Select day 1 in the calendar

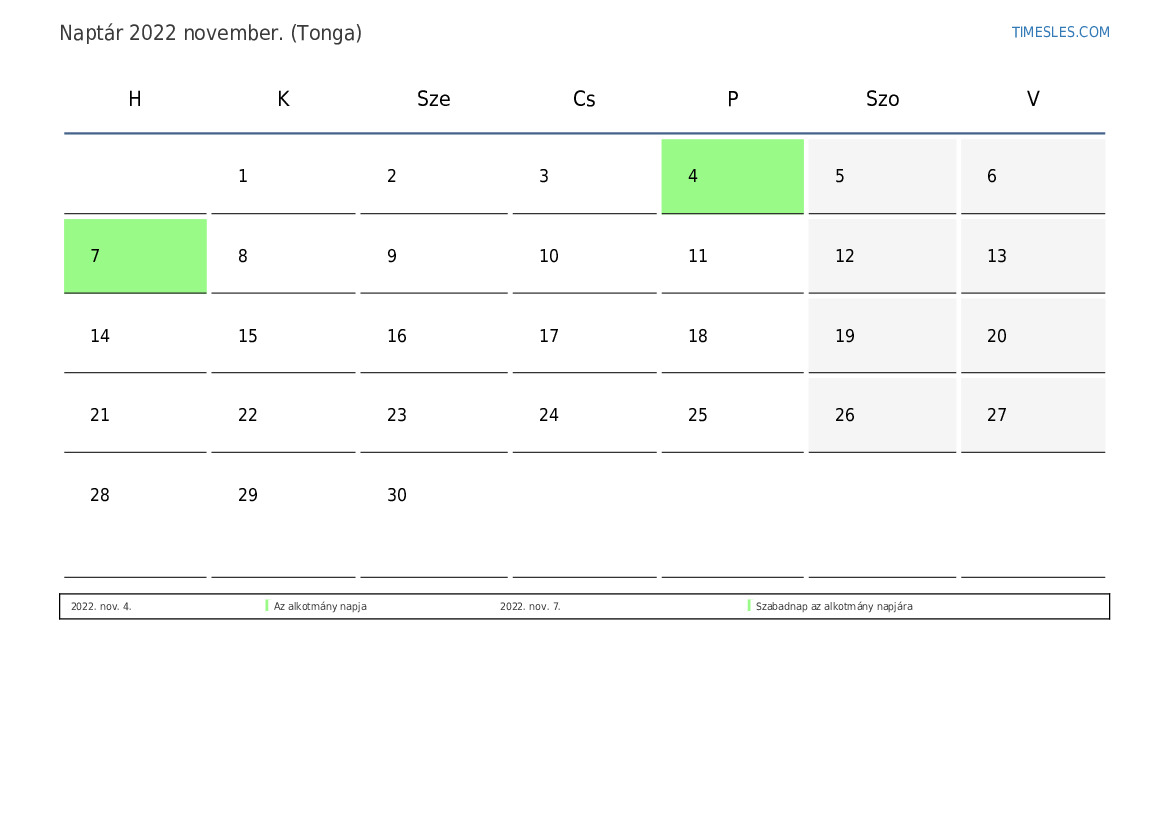283,176
